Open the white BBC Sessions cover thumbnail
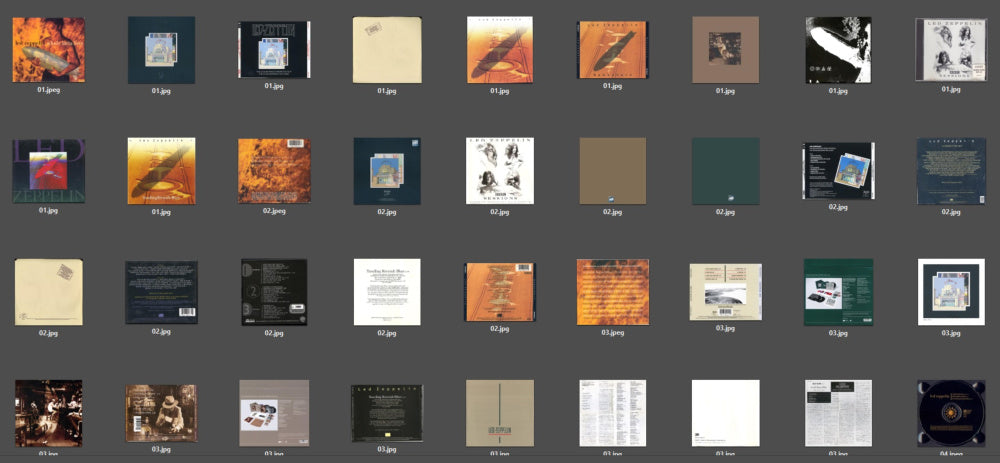The width and height of the screenshot is (1000, 463). pyautogui.click(x=500, y=171)
